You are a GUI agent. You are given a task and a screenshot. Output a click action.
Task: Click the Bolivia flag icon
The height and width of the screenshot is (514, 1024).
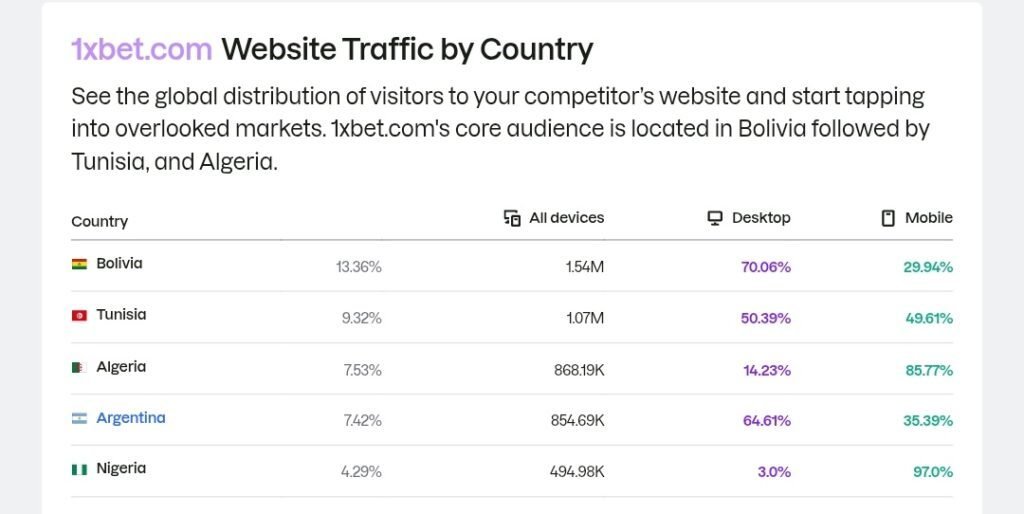pyautogui.click(x=79, y=264)
